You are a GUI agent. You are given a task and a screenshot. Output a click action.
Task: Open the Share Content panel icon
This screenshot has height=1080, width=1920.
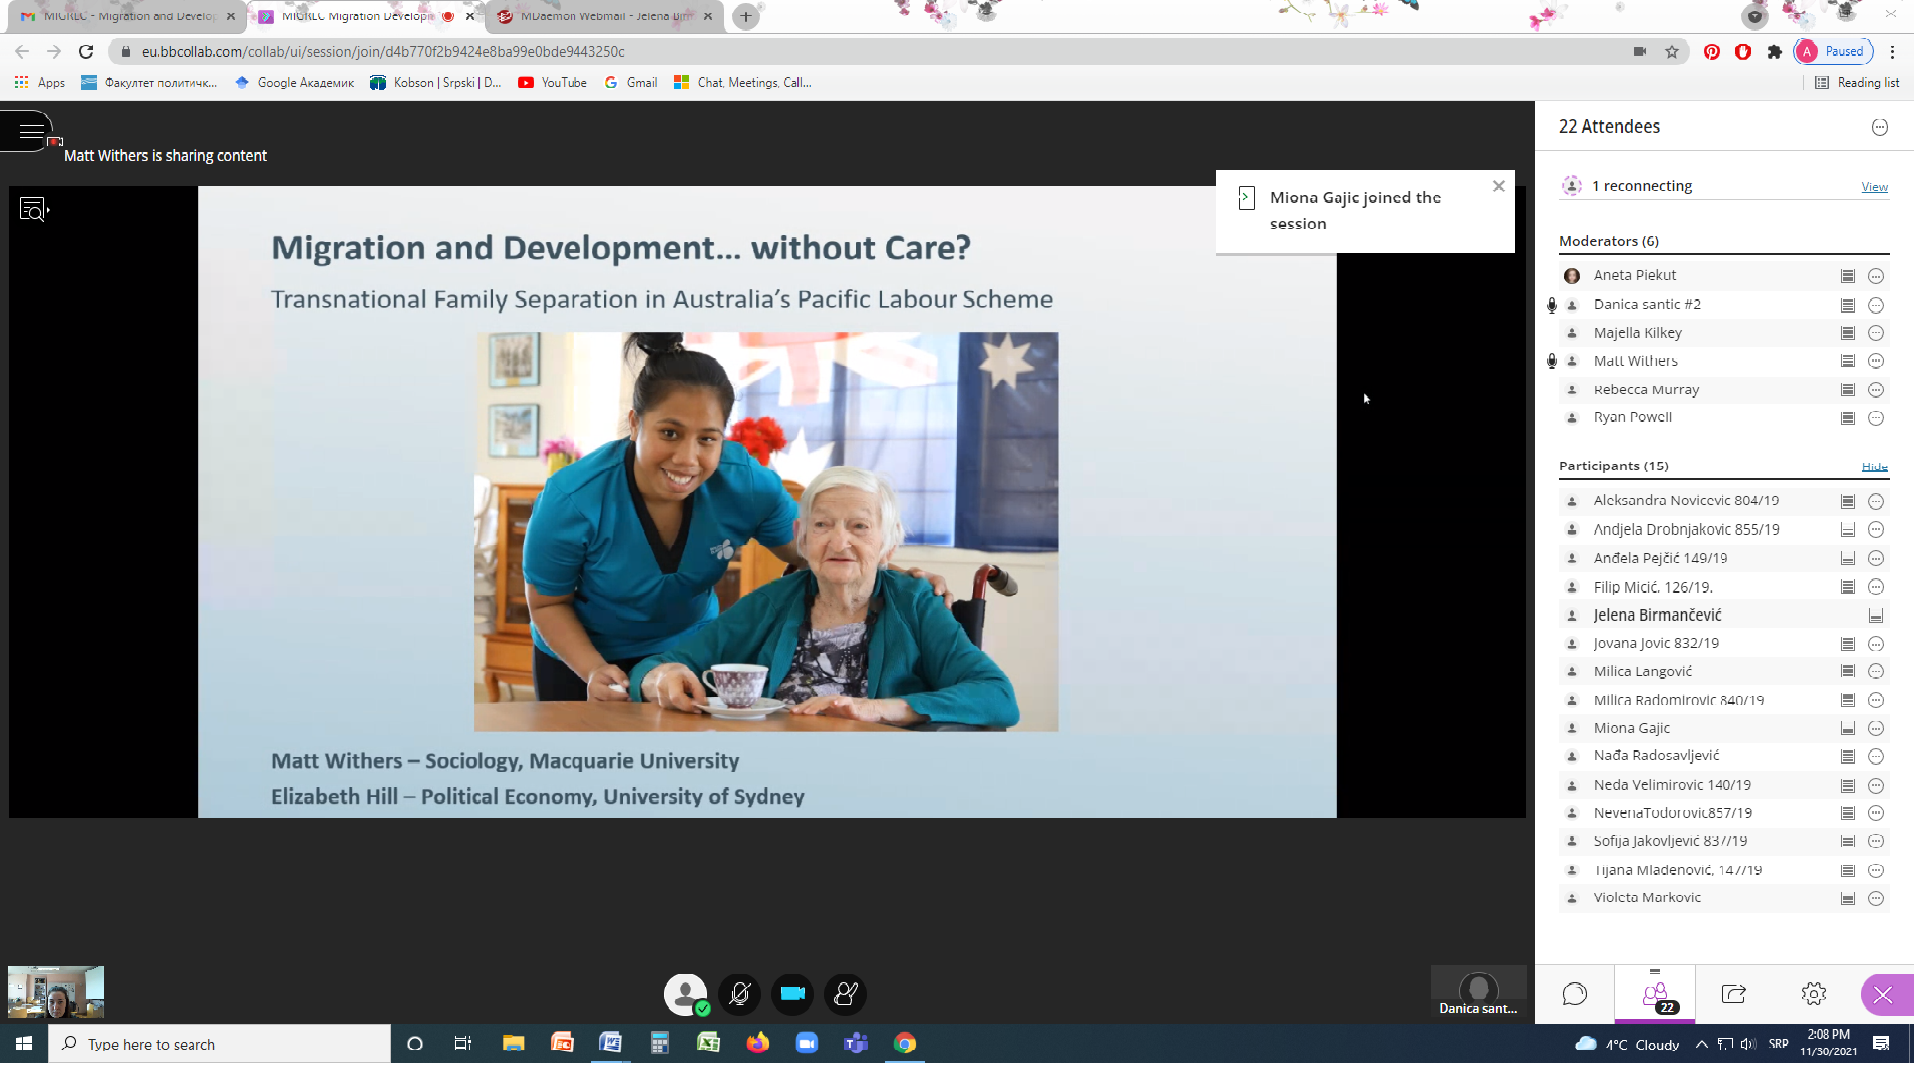tap(1734, 994)
